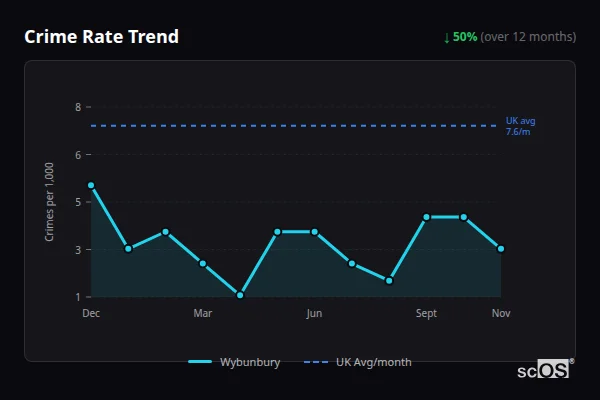This screenshot has width=600, height=400.
Task: Click the 'UK avg 7.6/m' label
Action: [520, 126]
